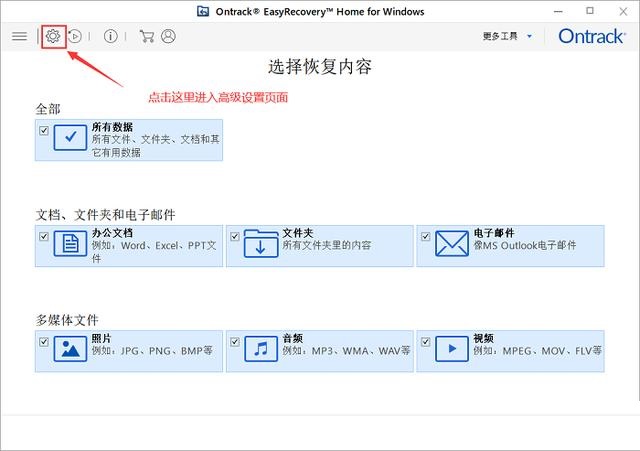Click the Ontrack logo
640x451 pixels.
[x=592, y=36]
